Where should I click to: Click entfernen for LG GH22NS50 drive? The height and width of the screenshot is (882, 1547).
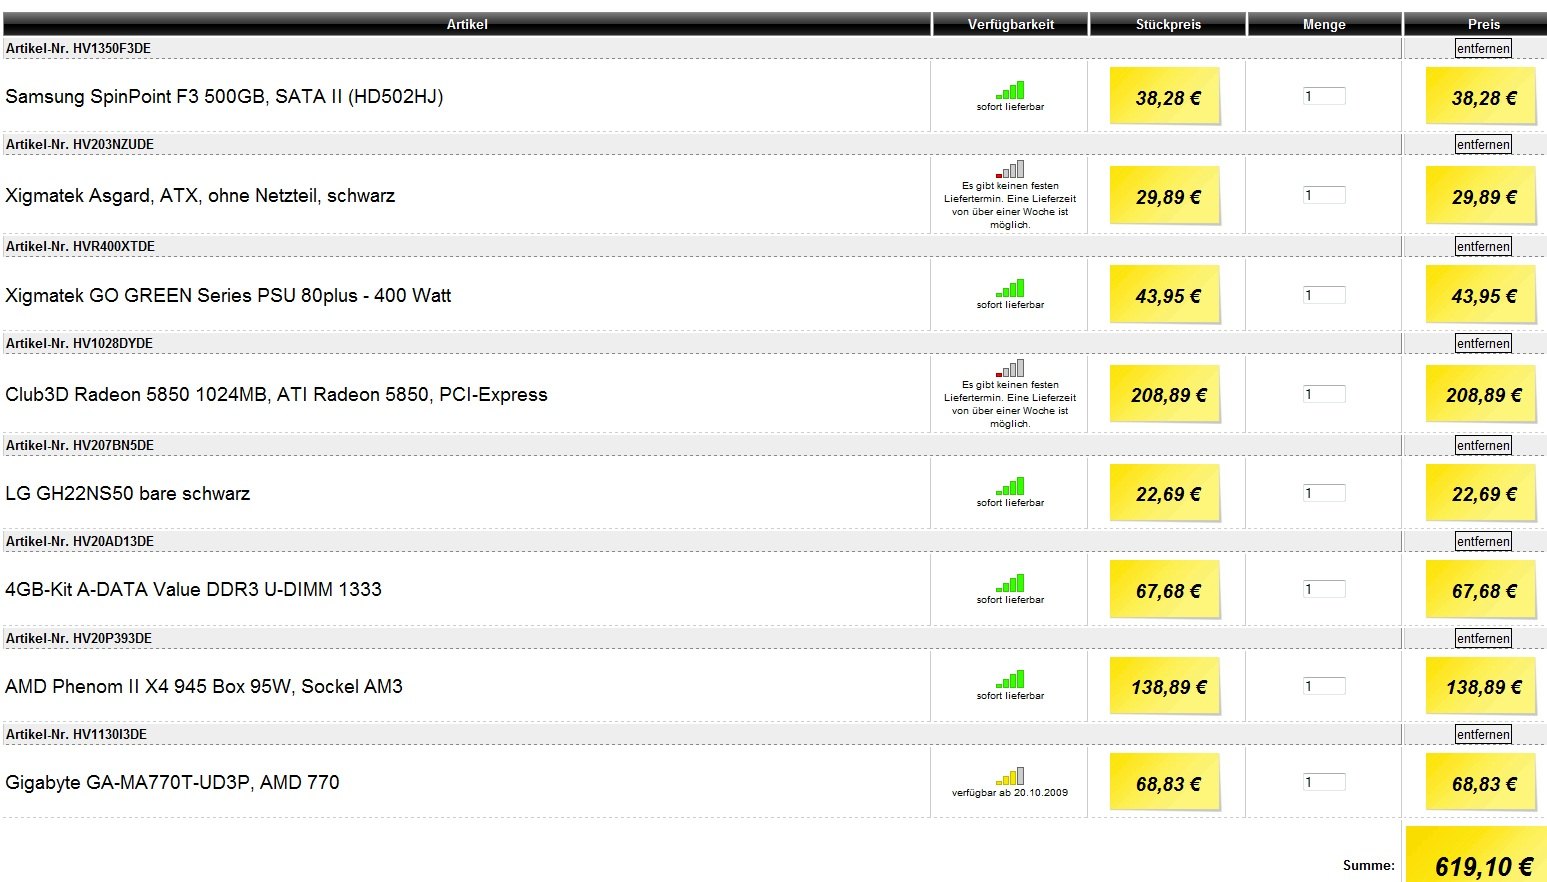pyautogui.click(x=1483, y=445)
